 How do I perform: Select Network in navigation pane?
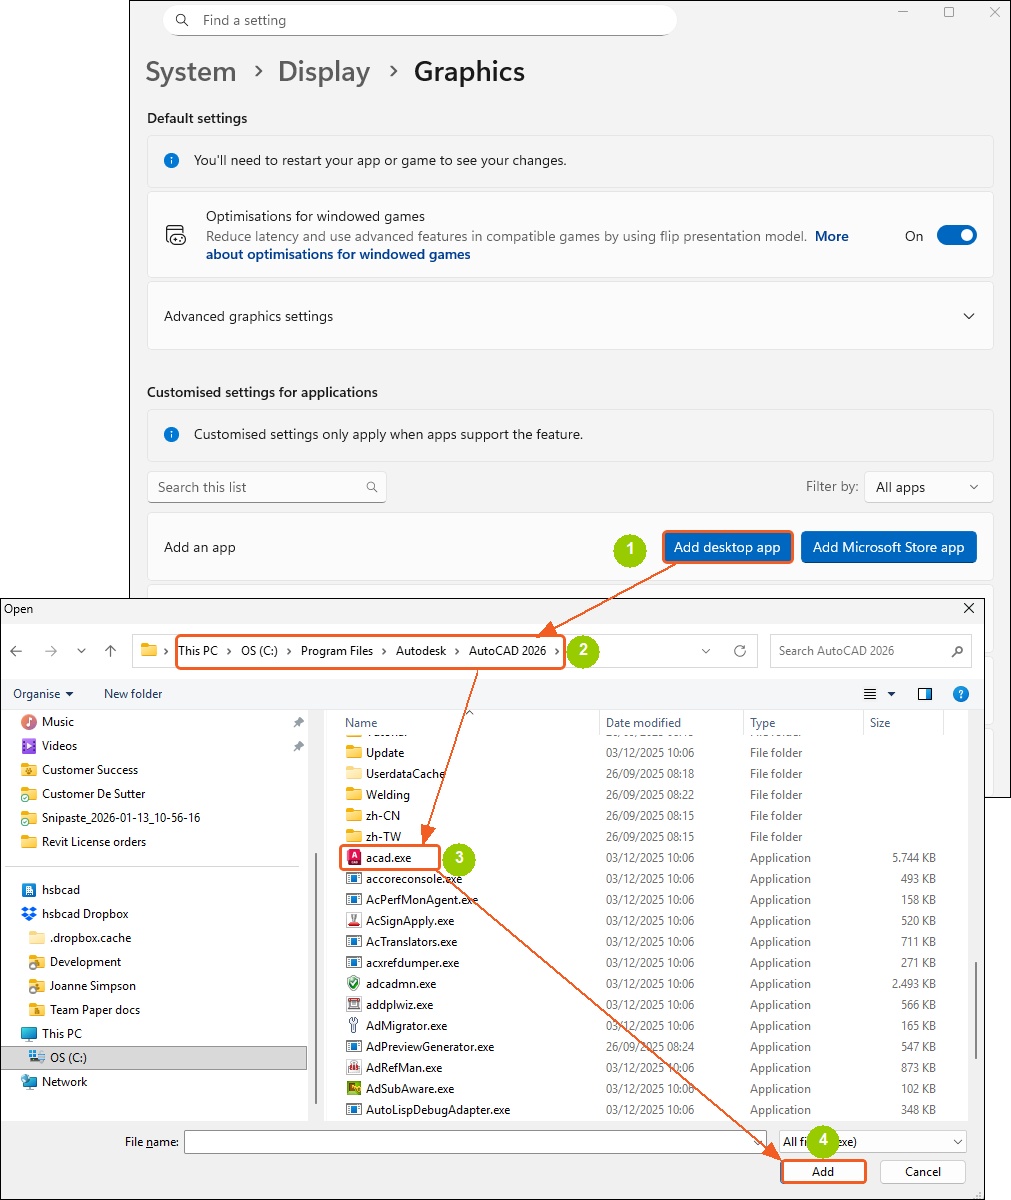coord(64,1082)
